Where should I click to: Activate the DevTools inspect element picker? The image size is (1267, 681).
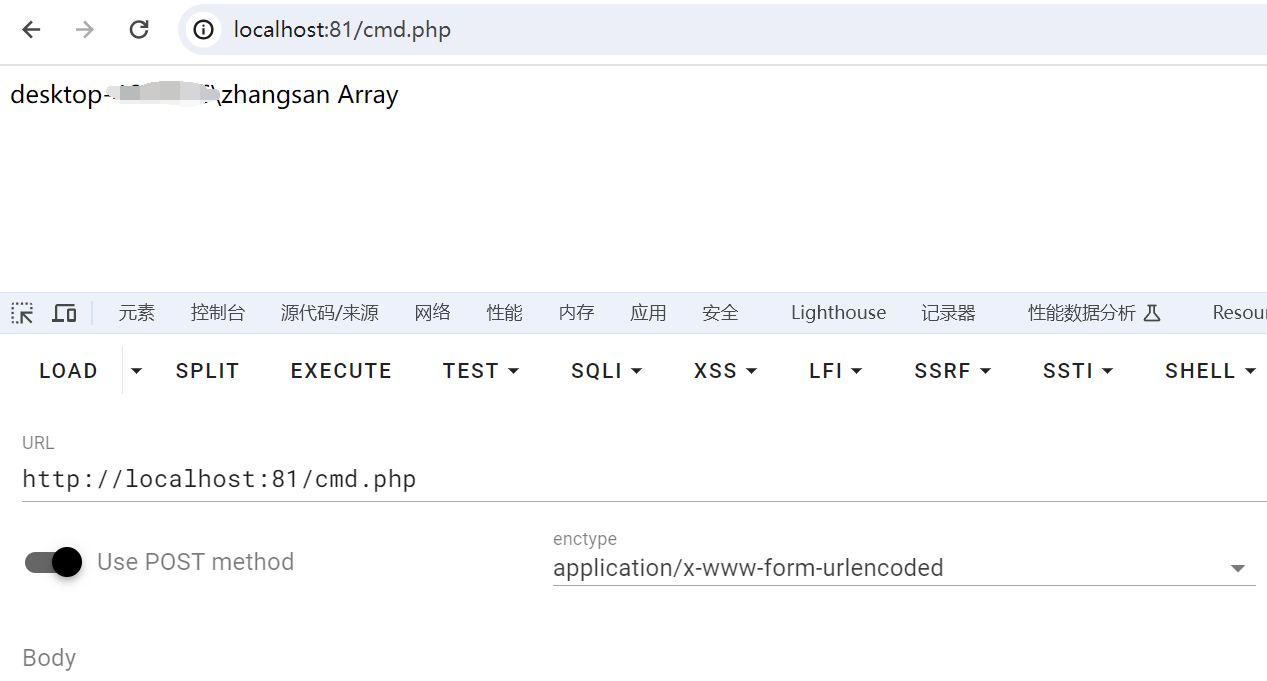(22, 313)
